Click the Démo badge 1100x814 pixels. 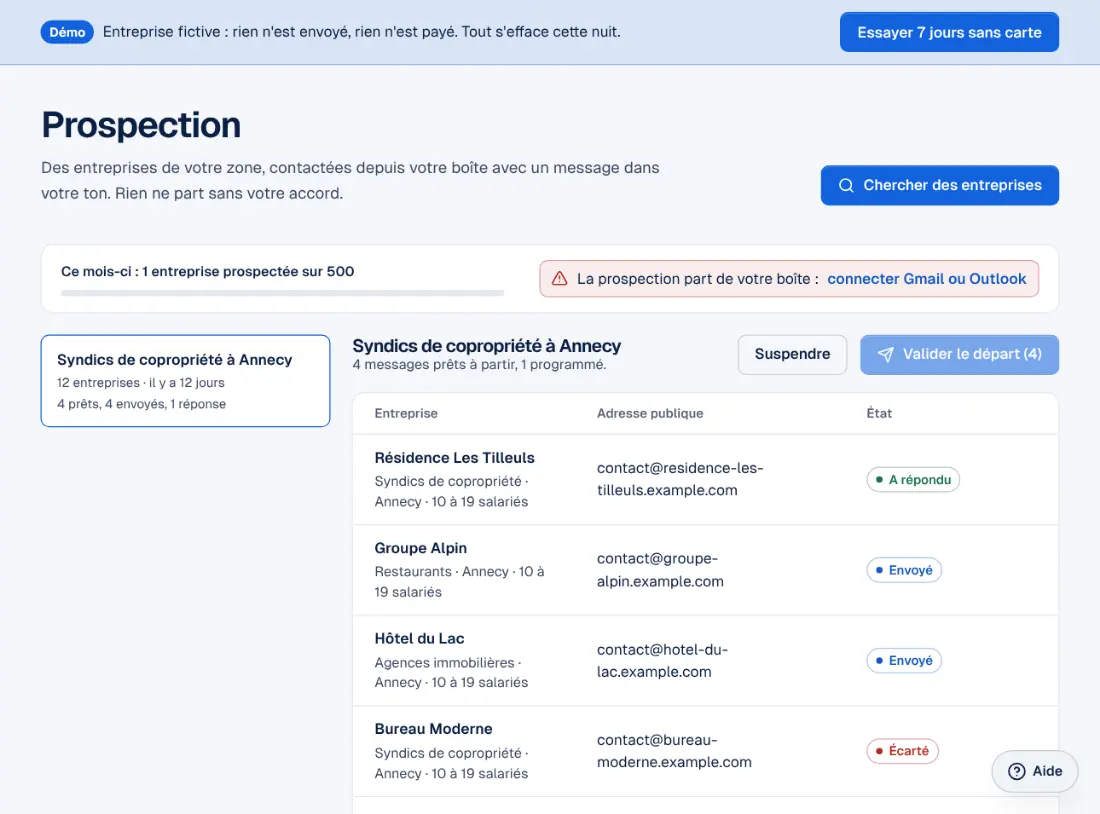click(67, 32)
